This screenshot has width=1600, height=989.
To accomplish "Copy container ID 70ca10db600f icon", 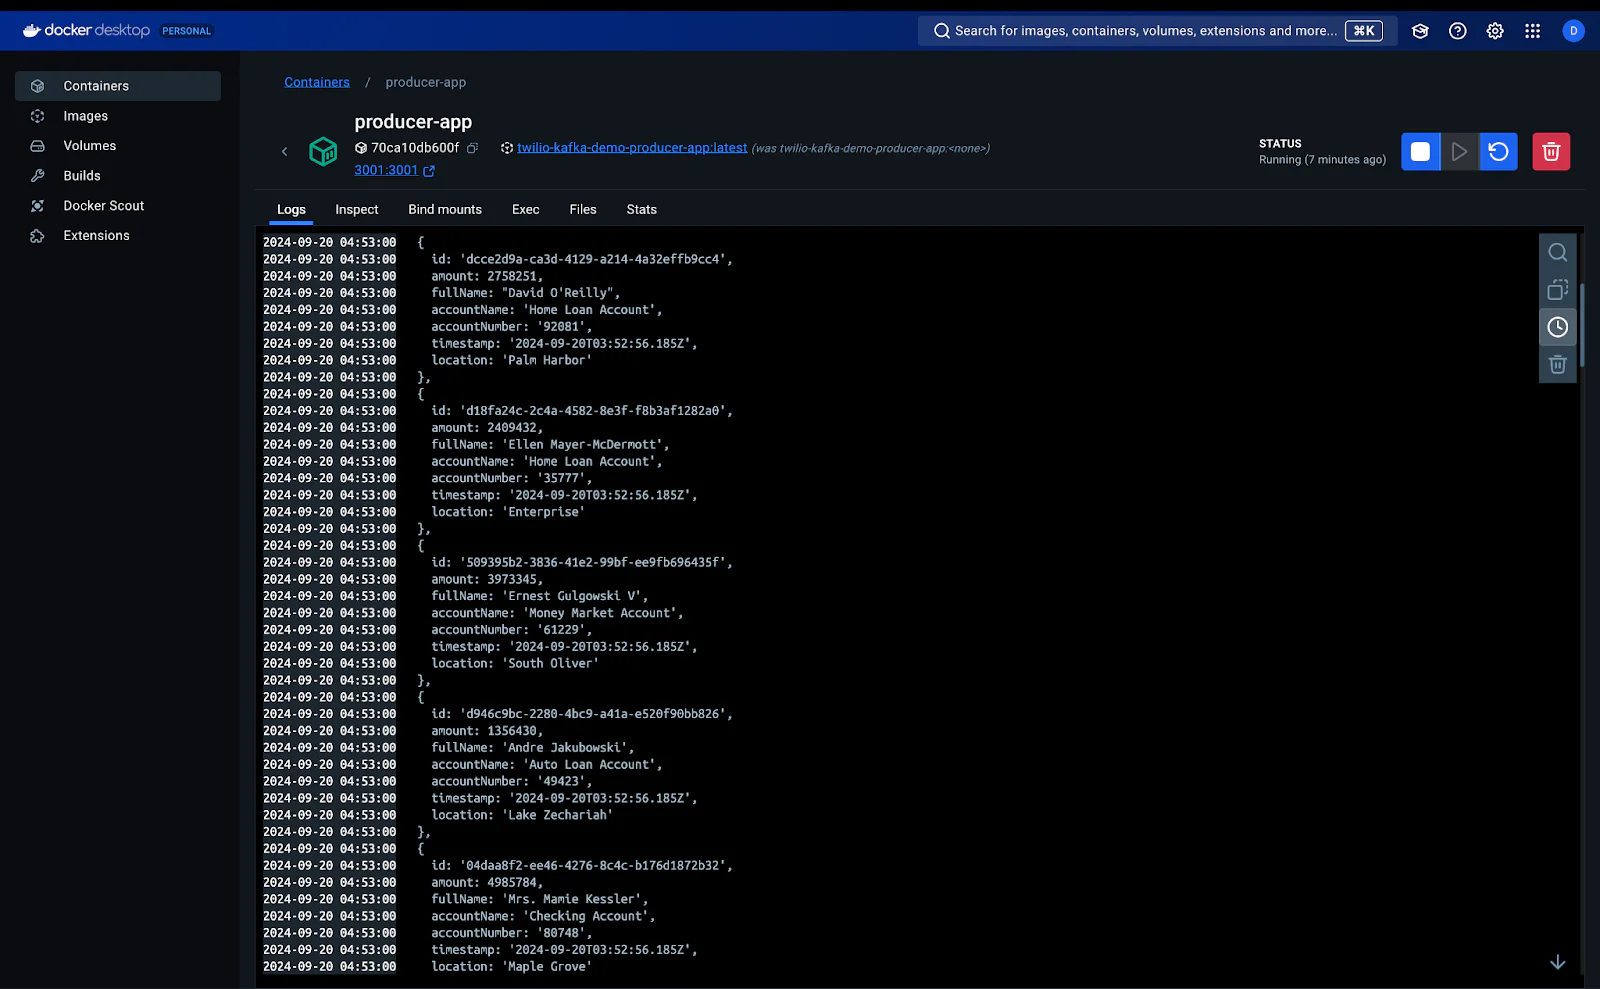I will coord(472,148).
